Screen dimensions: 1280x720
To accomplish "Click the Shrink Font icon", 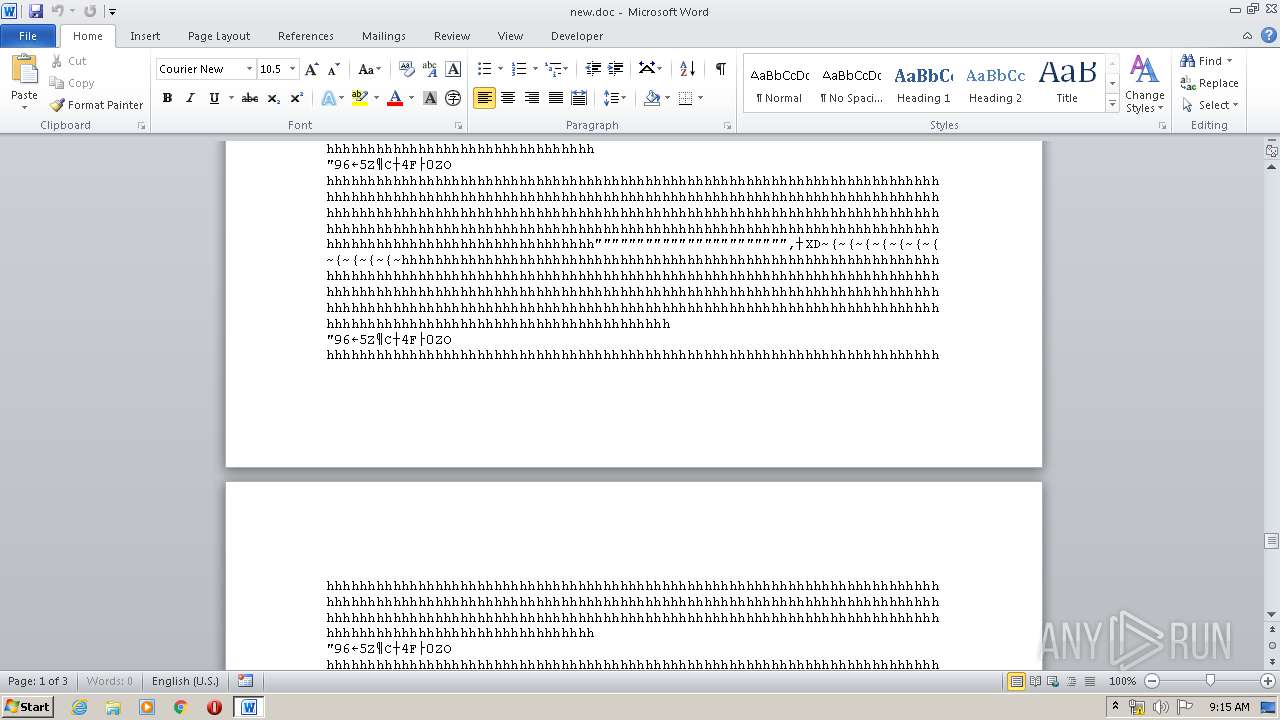I will point(334,69).
